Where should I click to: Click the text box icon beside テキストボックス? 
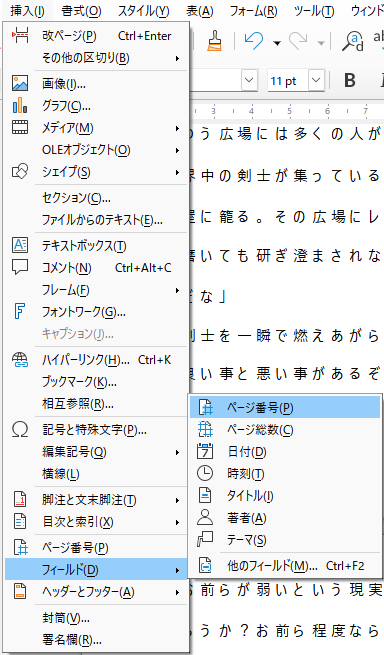pyautogui.click(x=20, y=245)
